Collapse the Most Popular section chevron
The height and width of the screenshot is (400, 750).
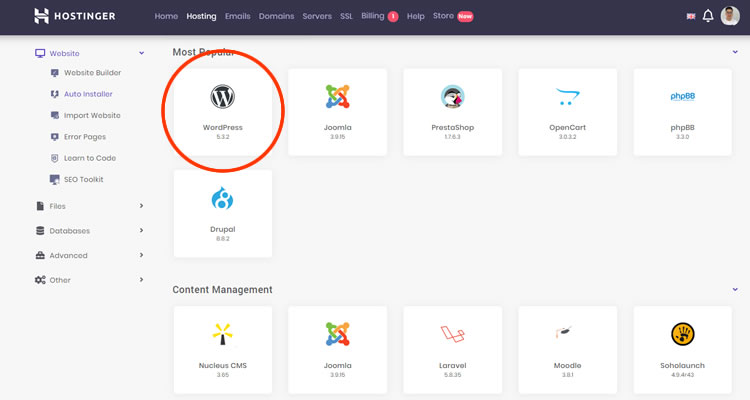click(x=735, y=52)
